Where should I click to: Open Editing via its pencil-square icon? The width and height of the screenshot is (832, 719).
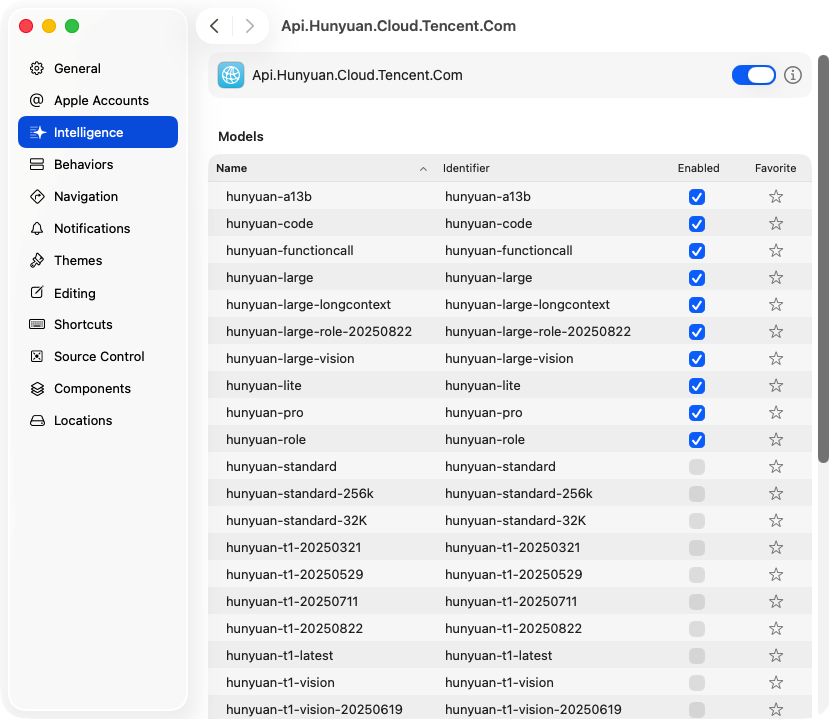(37, 292)
